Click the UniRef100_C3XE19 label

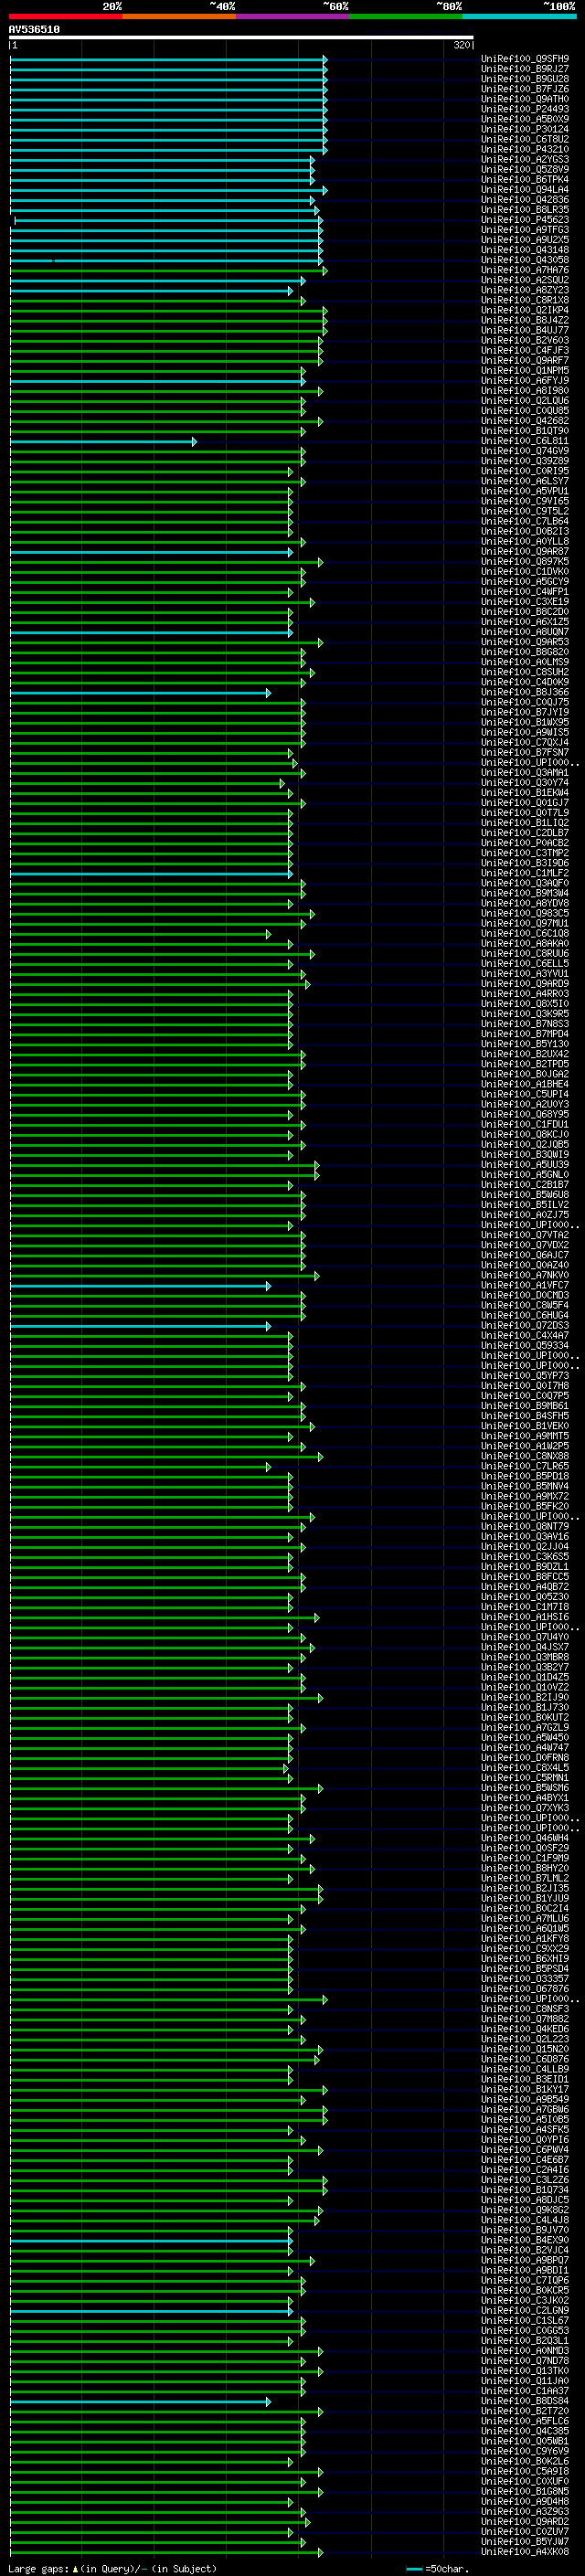pyautogui.click(x=525, y=602)
